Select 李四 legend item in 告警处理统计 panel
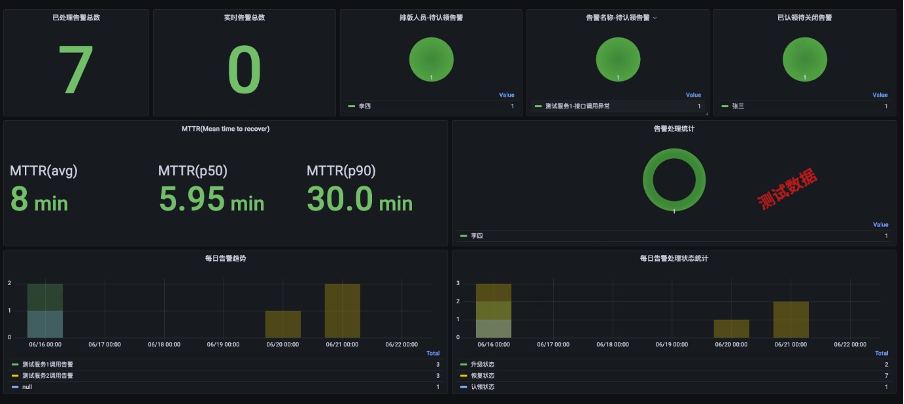Viewport: 904px width, 404px height. (477, 236)
